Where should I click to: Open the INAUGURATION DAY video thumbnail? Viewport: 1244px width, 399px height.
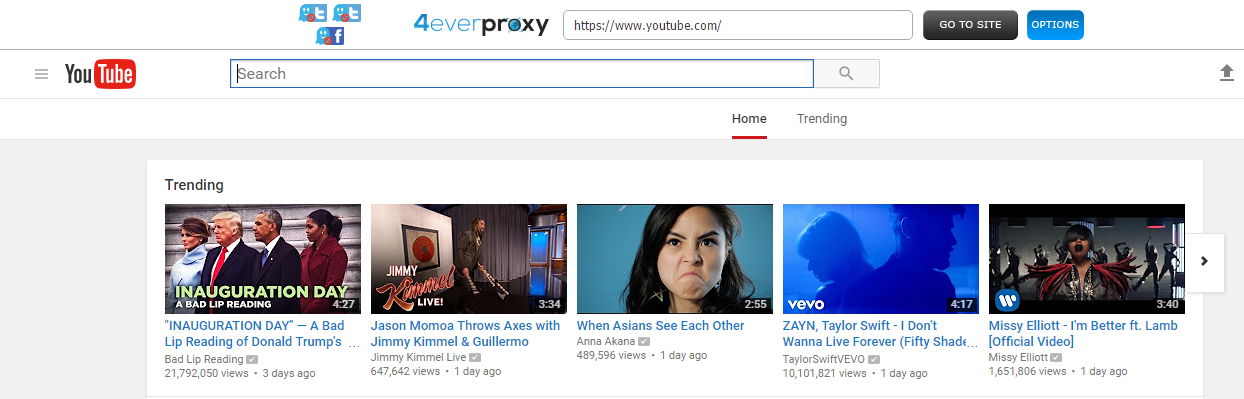point(263,259)
